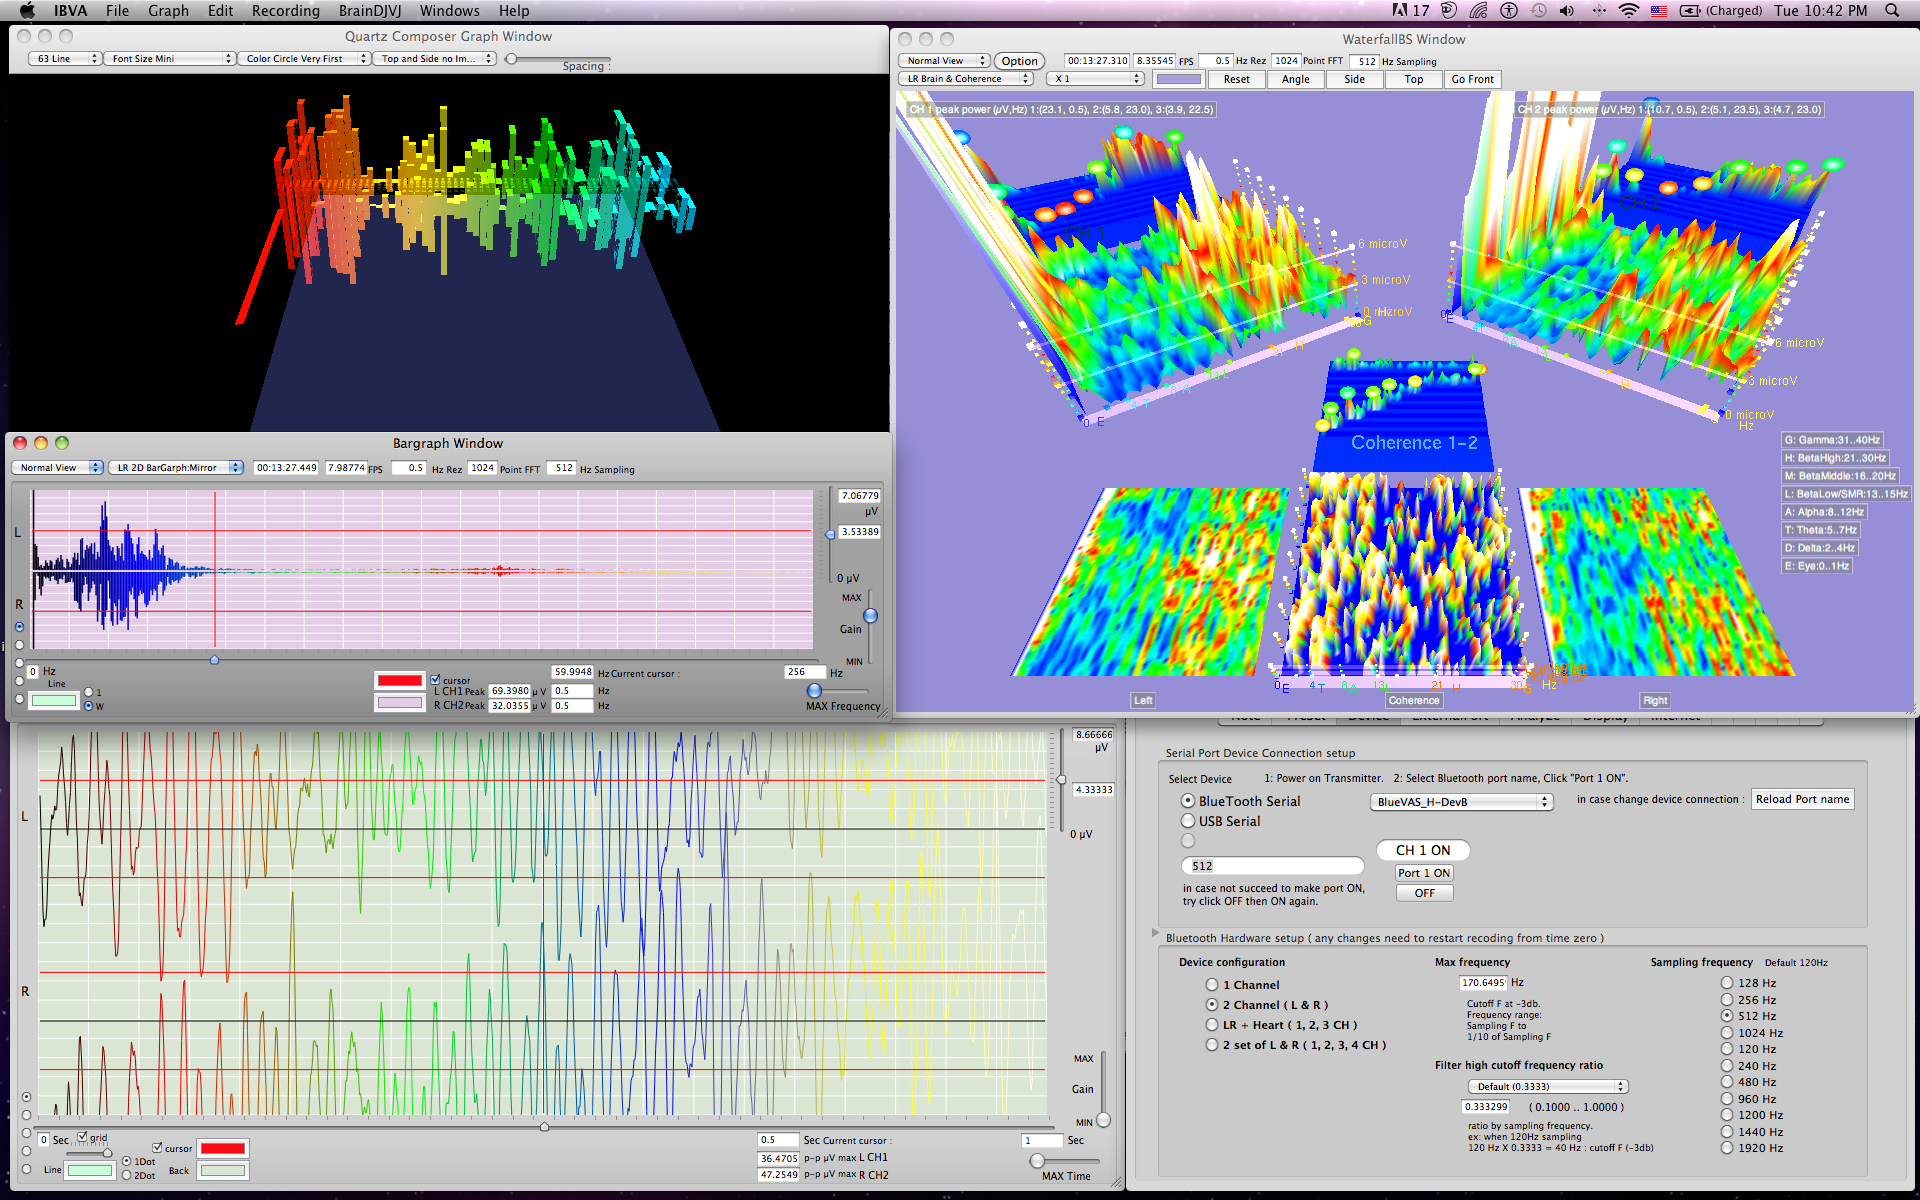Click the lavender background color swatch in WaterfallBS
Screen dimensions: 1920x1200
point(1178,79)
